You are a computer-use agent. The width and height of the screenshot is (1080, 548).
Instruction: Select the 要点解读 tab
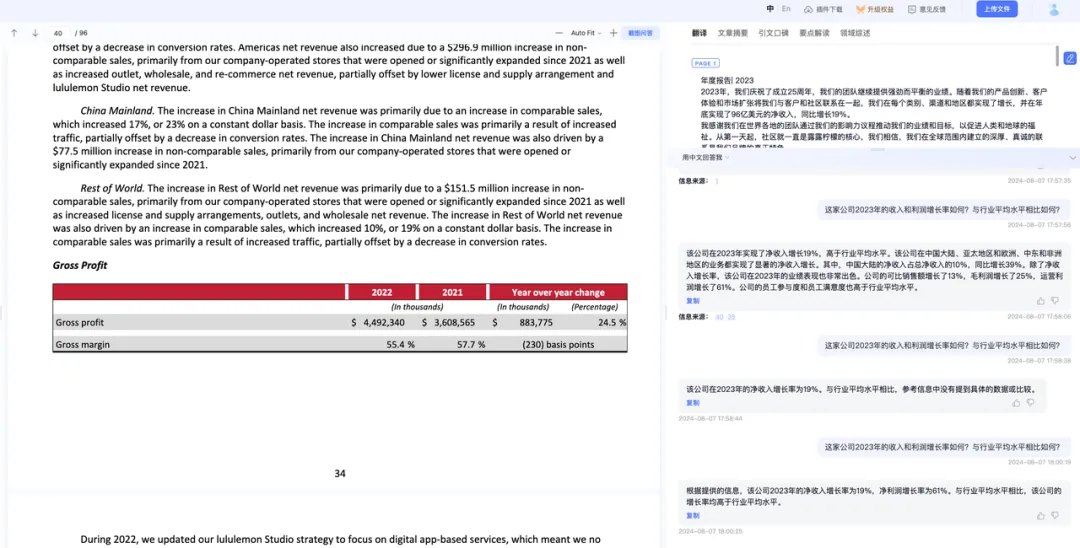tap(813, 33)
